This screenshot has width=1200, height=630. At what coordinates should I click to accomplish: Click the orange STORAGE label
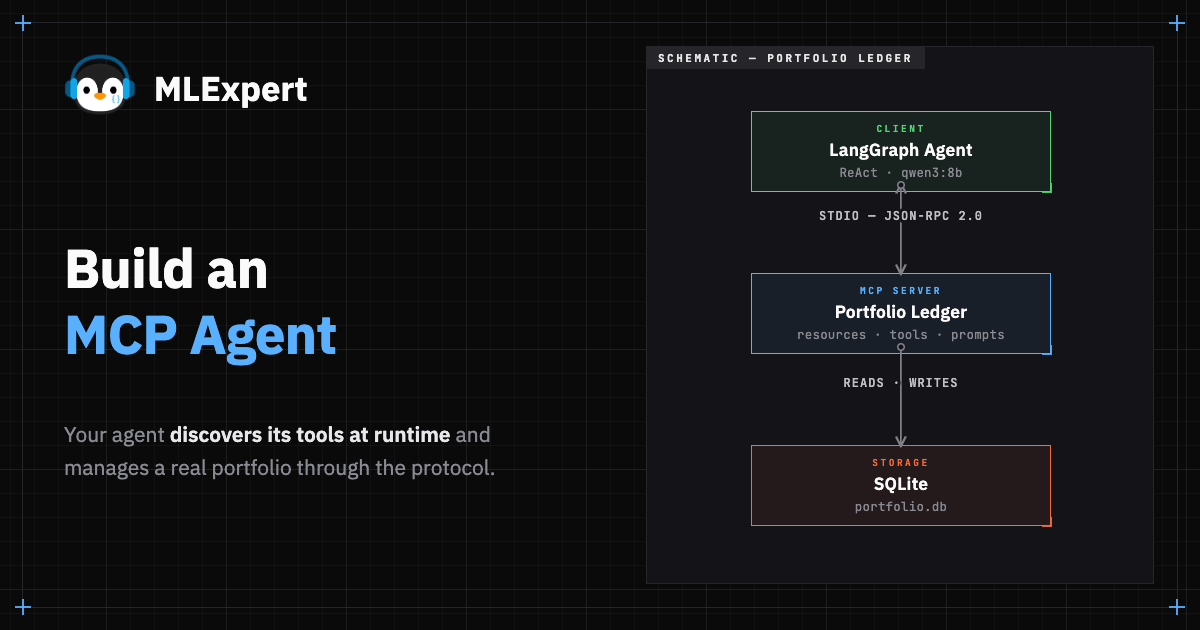click(x=901, y=463)
